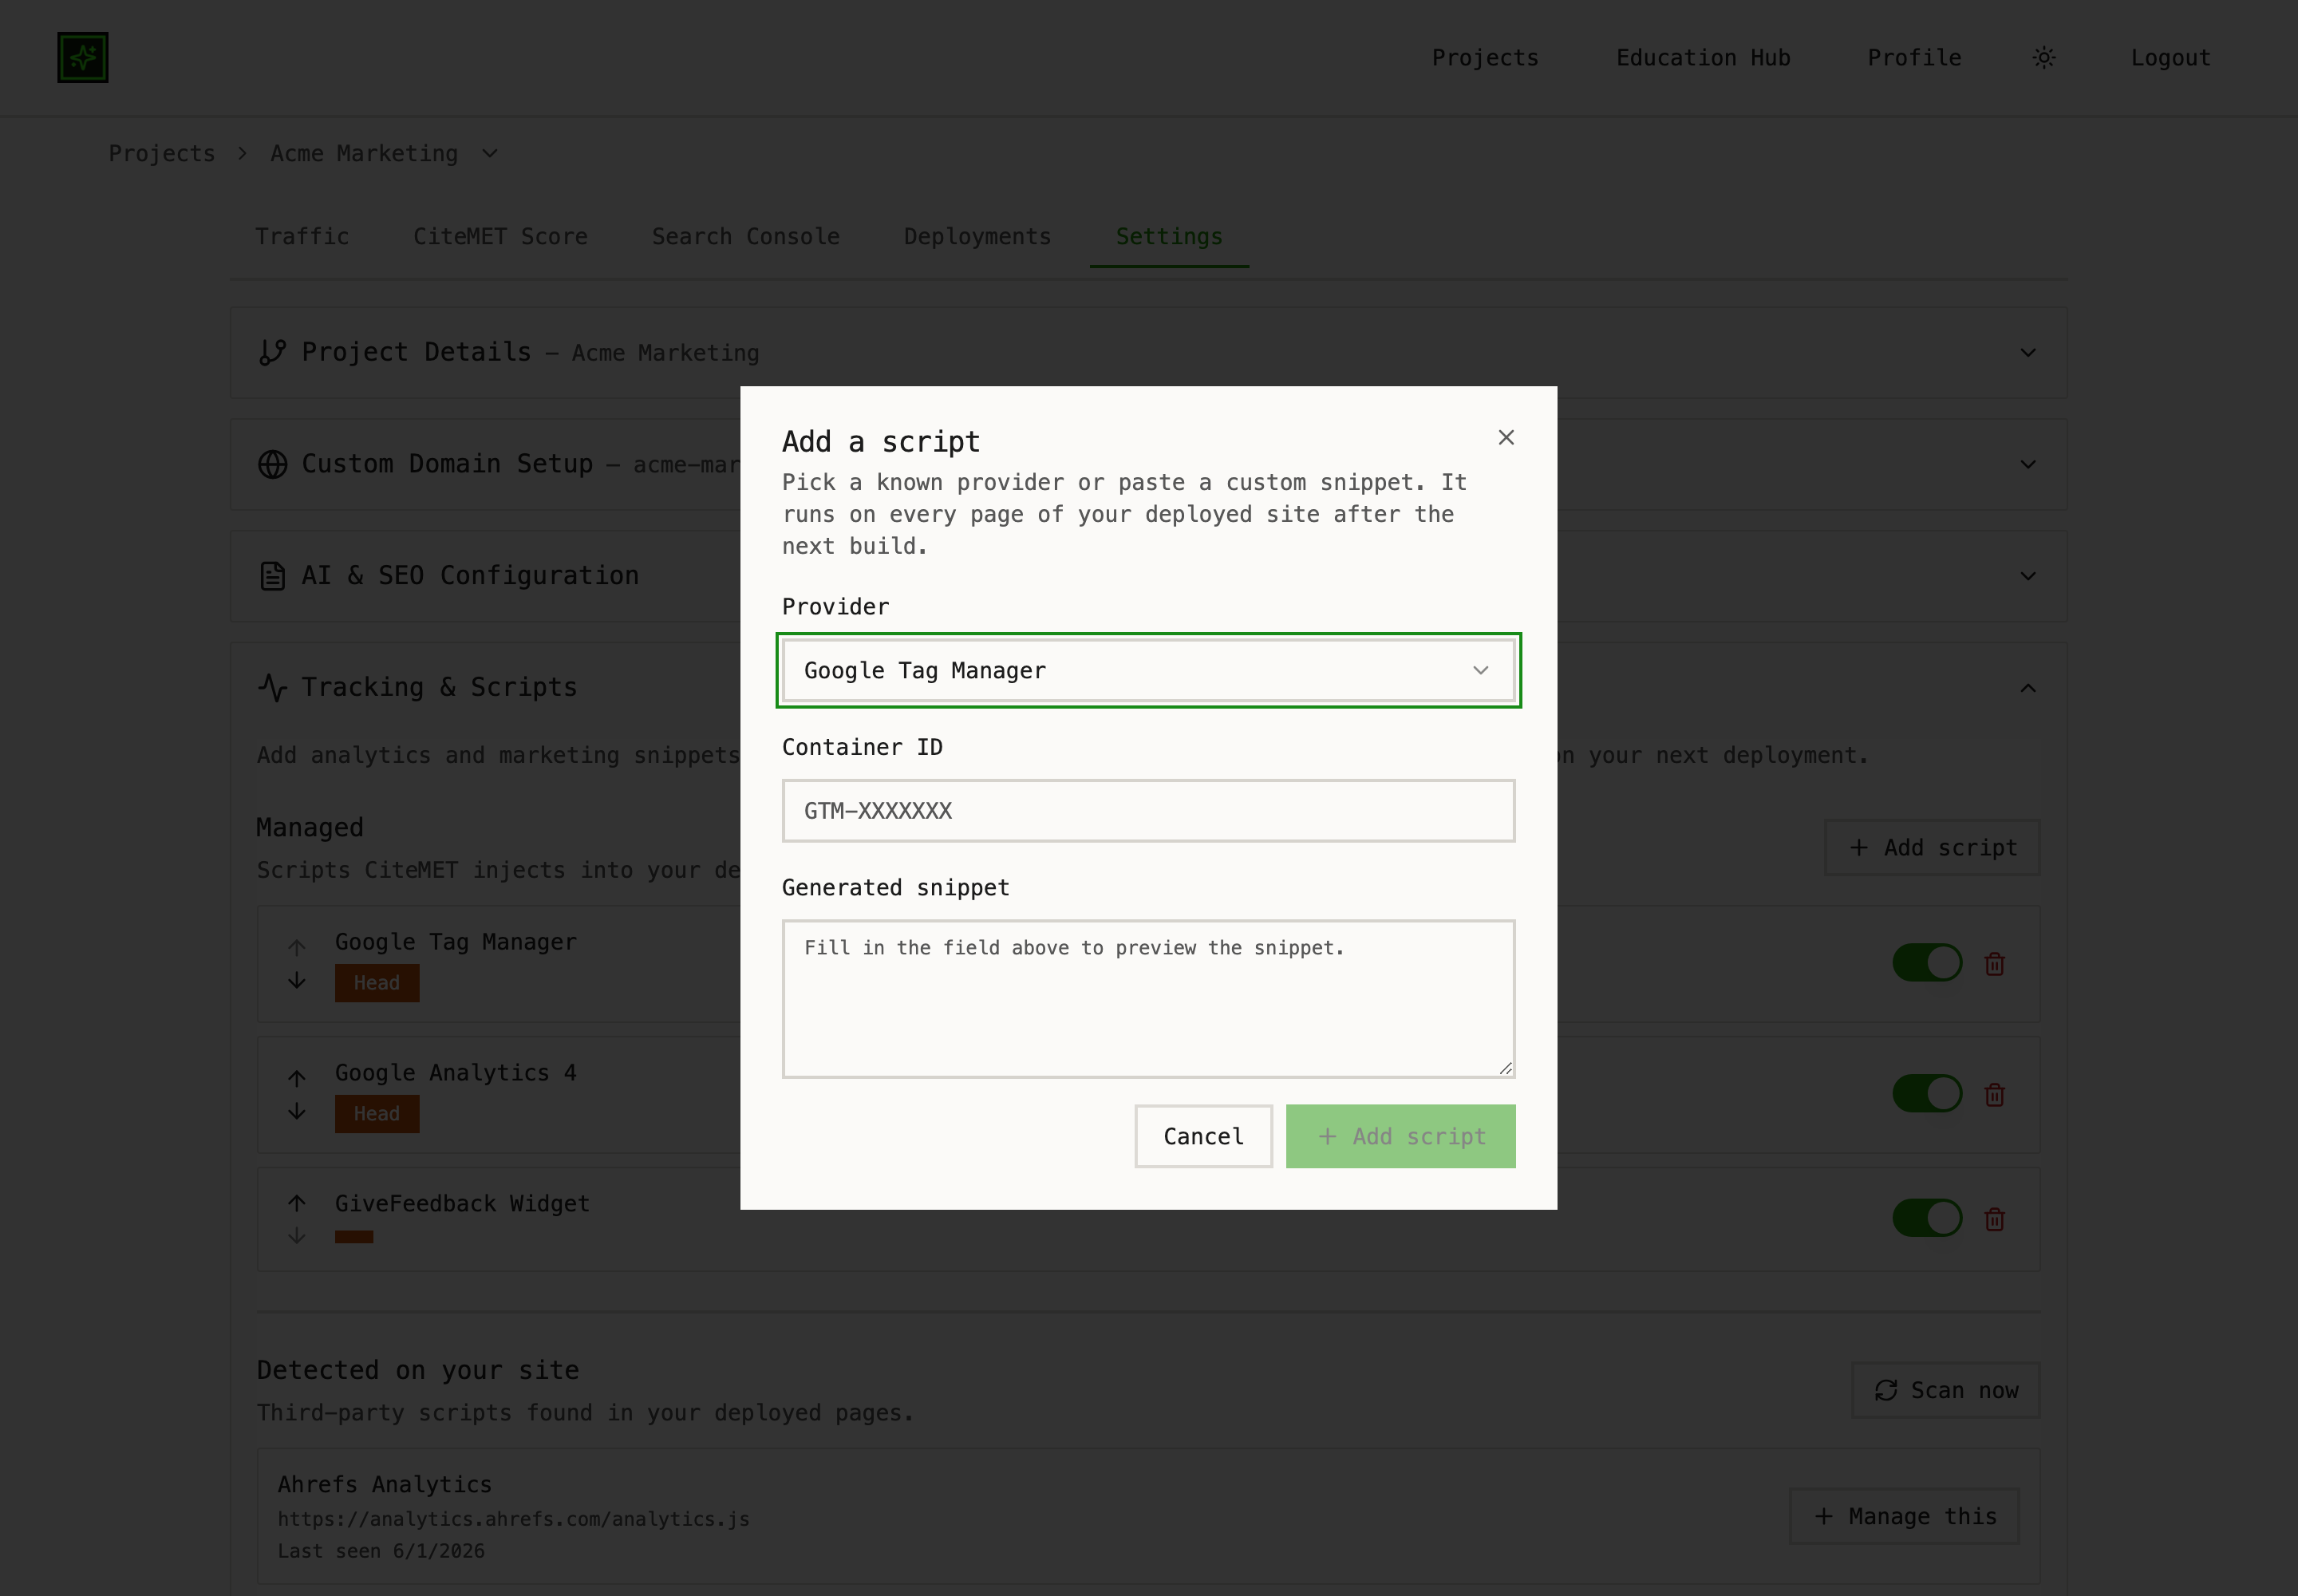Select the Settings tab
The image size is (2298, 1596).
click(x=1169, y=236)
